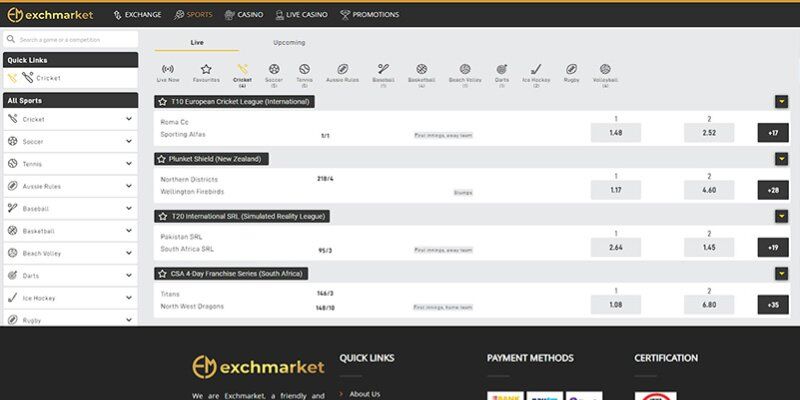Click the Soccer ball icon in the All Sports list
The image size is (800, 400).
pos(13,141)
